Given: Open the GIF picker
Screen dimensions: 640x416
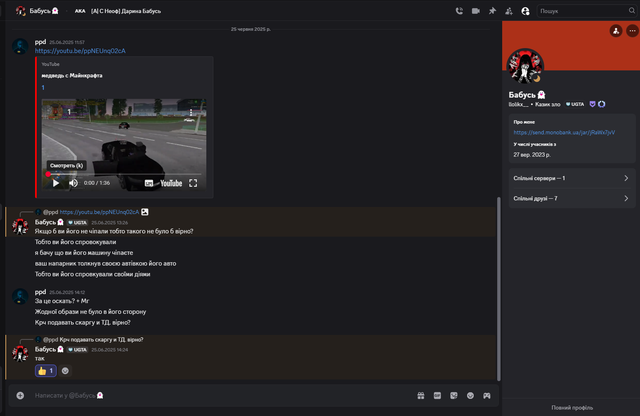Looking at the screenshot, I should point(437,395).
